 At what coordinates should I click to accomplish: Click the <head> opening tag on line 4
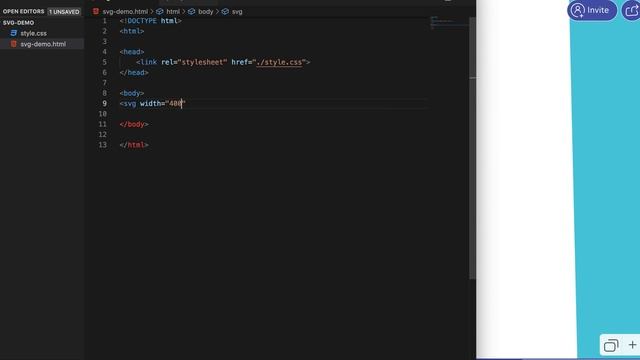(132, 52)
